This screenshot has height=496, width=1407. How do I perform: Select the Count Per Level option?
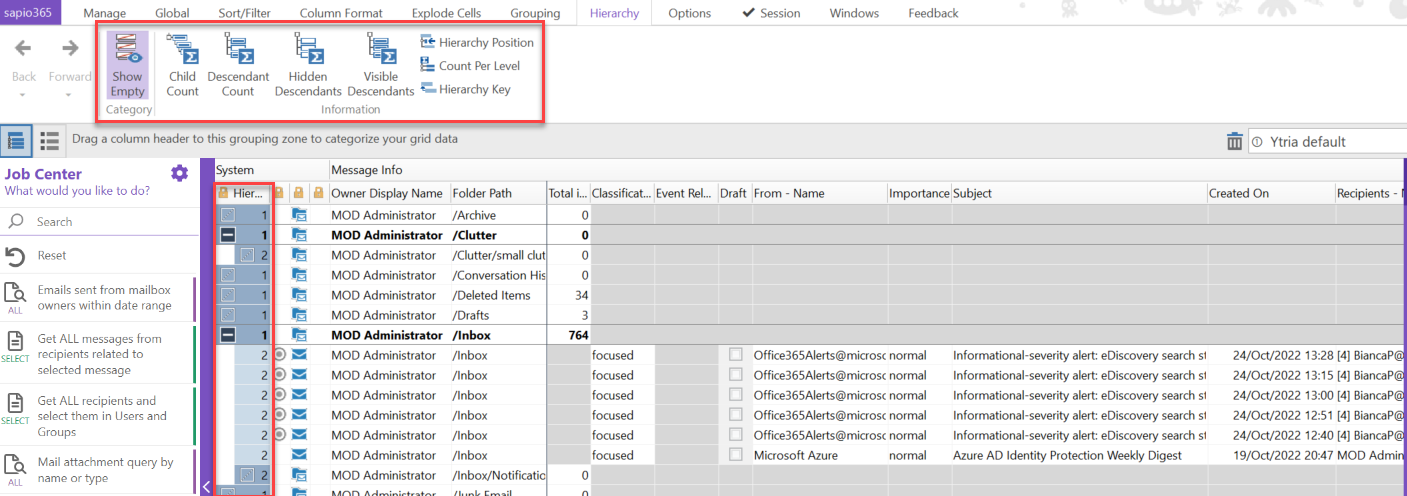coord(470,66)
